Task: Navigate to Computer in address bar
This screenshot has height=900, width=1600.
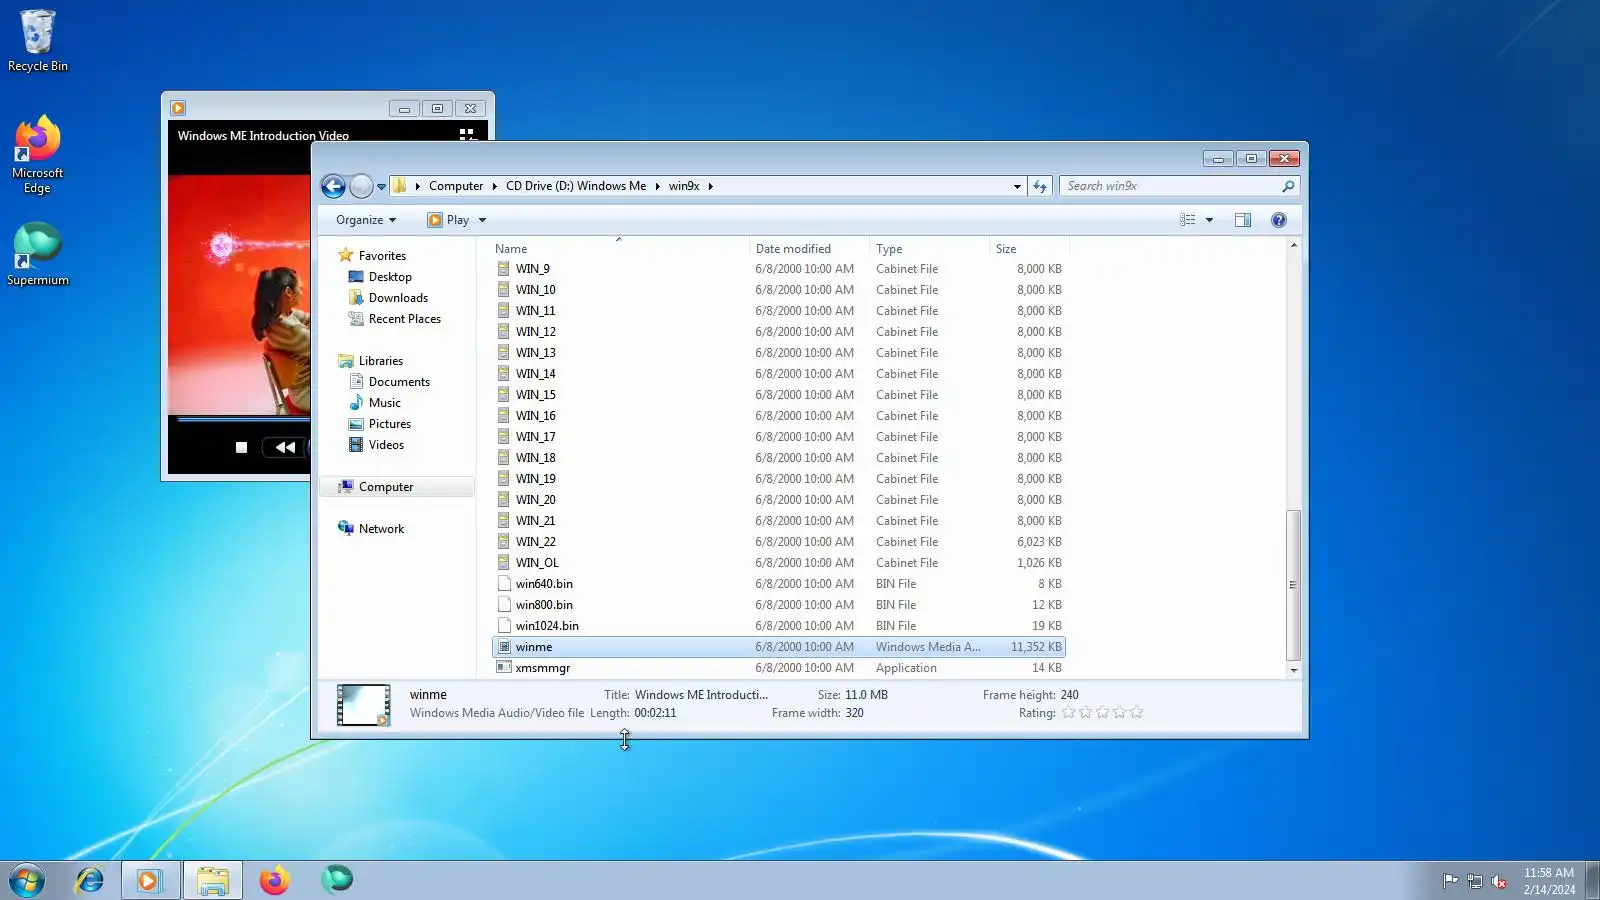Action: tap(456, 186)
